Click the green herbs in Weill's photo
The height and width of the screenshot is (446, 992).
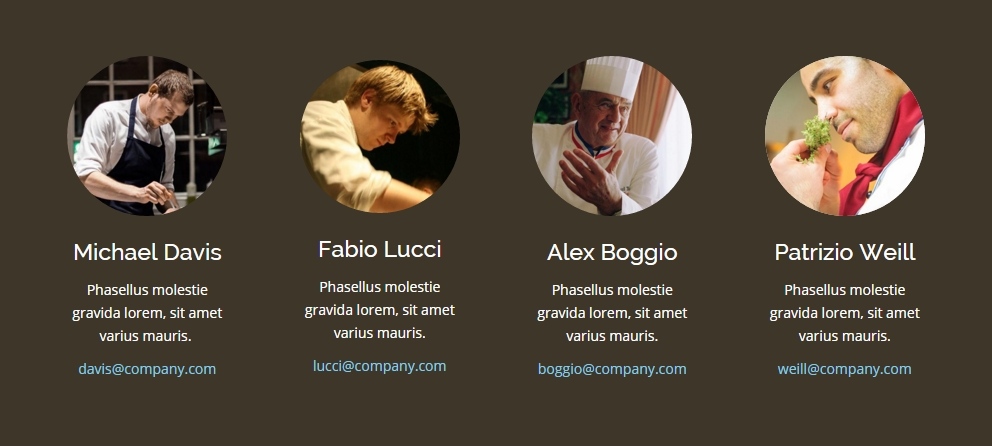click(815, 137)
